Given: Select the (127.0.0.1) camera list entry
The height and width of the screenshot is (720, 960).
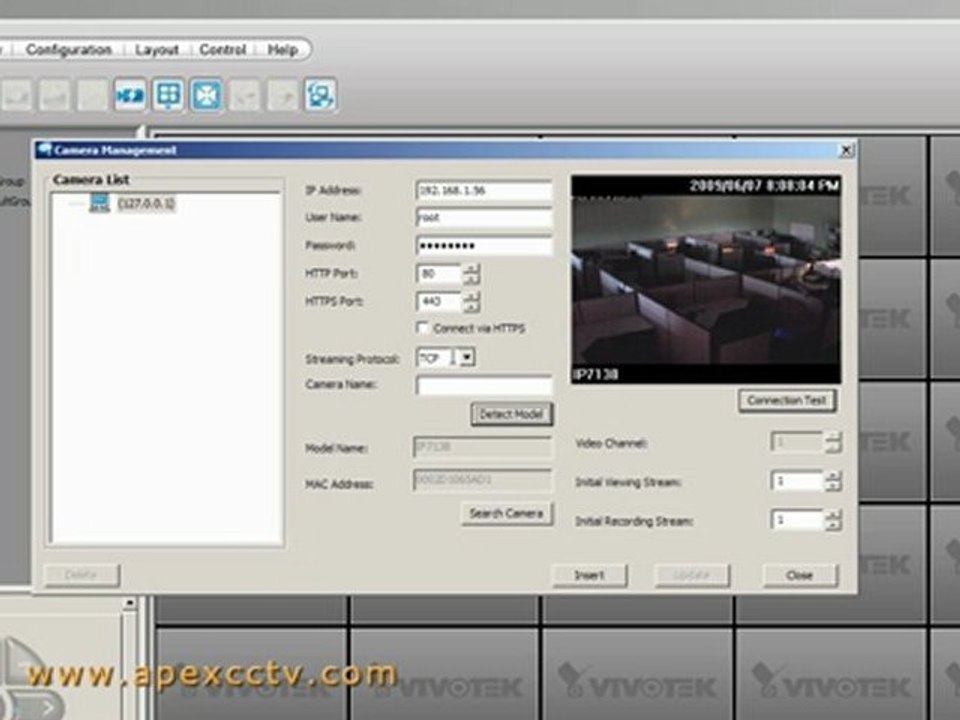Looking at the screenshot, I should (x=146, y=203).
